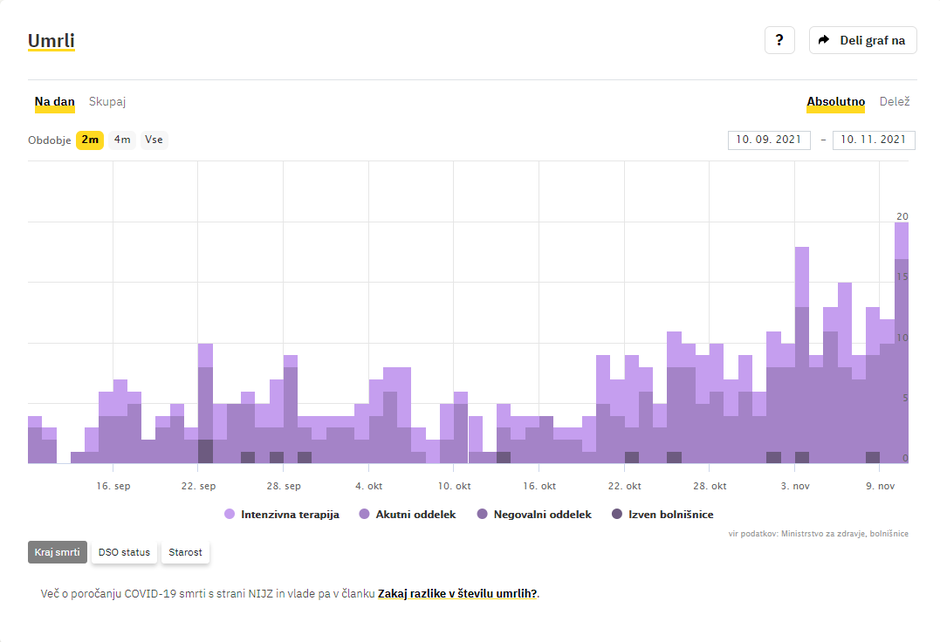Open the Zakaj razlike v številu umrlih link
Image resolution: width=940 pixels, height=642 pixels.
tap(457, 593)
